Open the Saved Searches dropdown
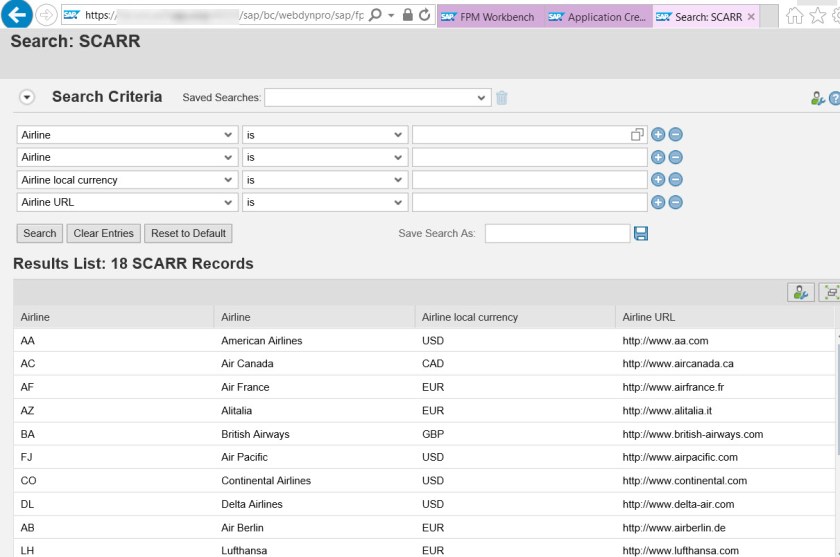Viewport: 840px width, 557px height. [376, 98]
